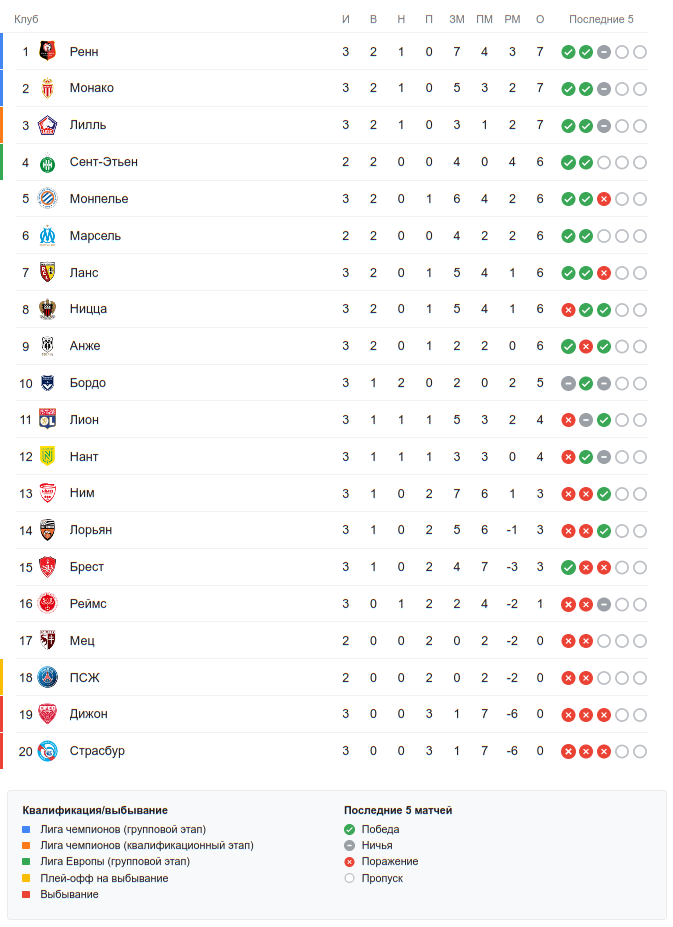Open the Лорьян team link
The height and width of the screenshot is (927, 673).
91,530
